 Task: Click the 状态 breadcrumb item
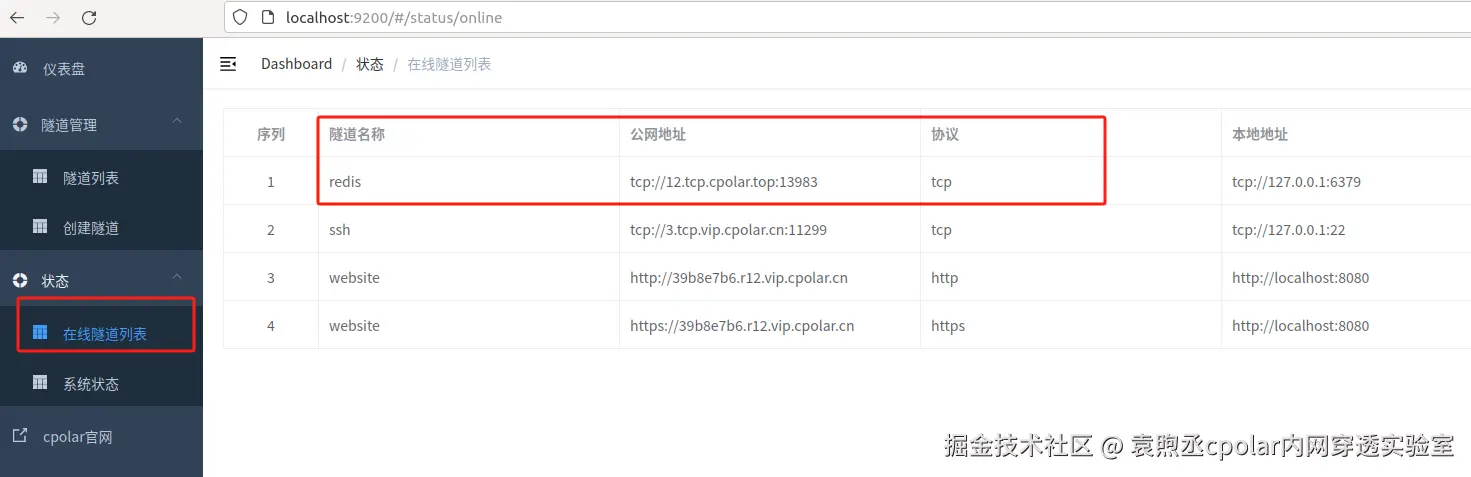click(370, 64)
